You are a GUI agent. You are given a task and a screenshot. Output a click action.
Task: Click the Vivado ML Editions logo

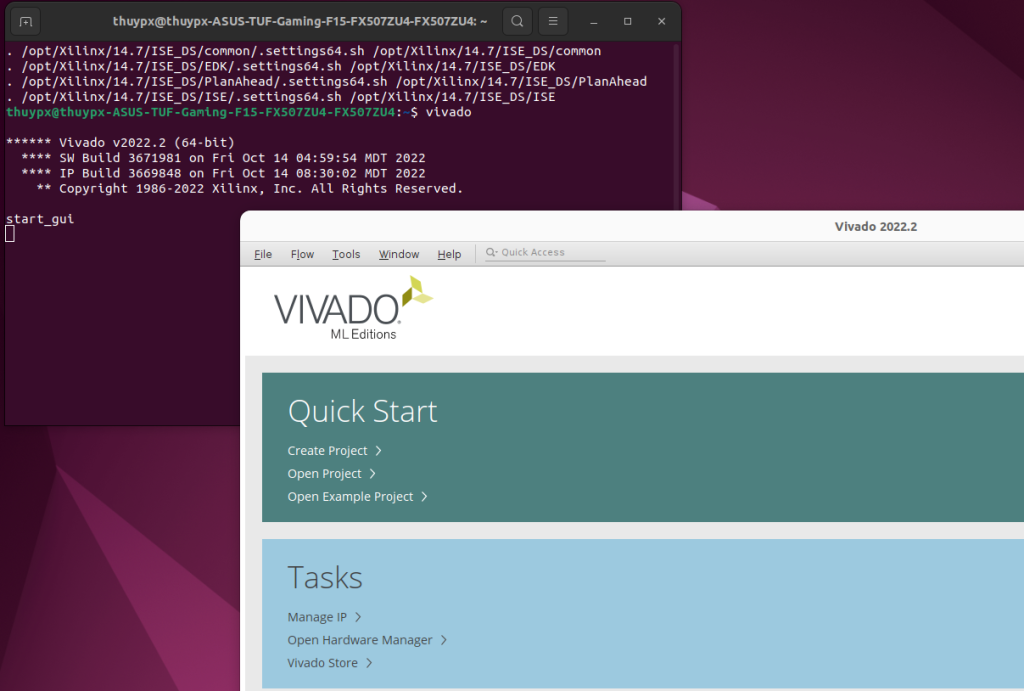[353, 308]
